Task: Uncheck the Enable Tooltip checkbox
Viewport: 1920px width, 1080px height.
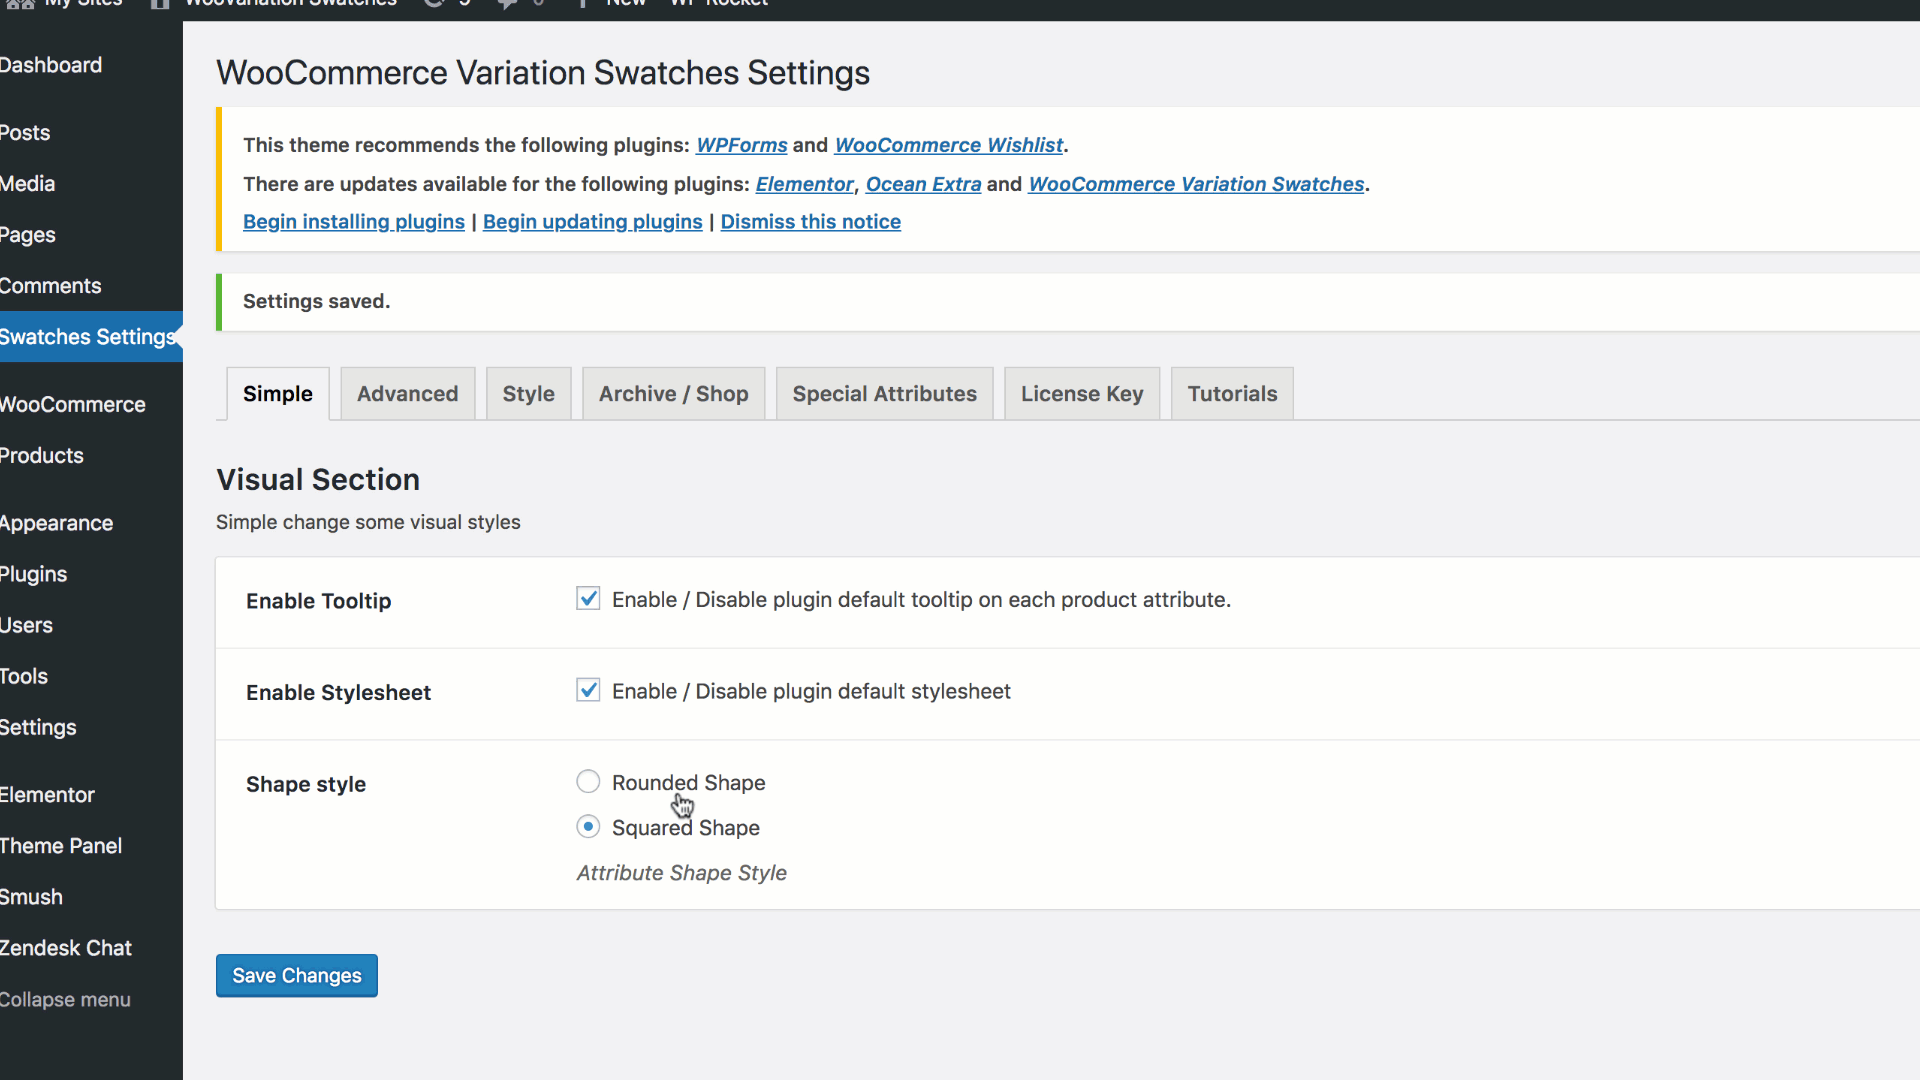Action: pyautogui.click(x=588, y=599)
